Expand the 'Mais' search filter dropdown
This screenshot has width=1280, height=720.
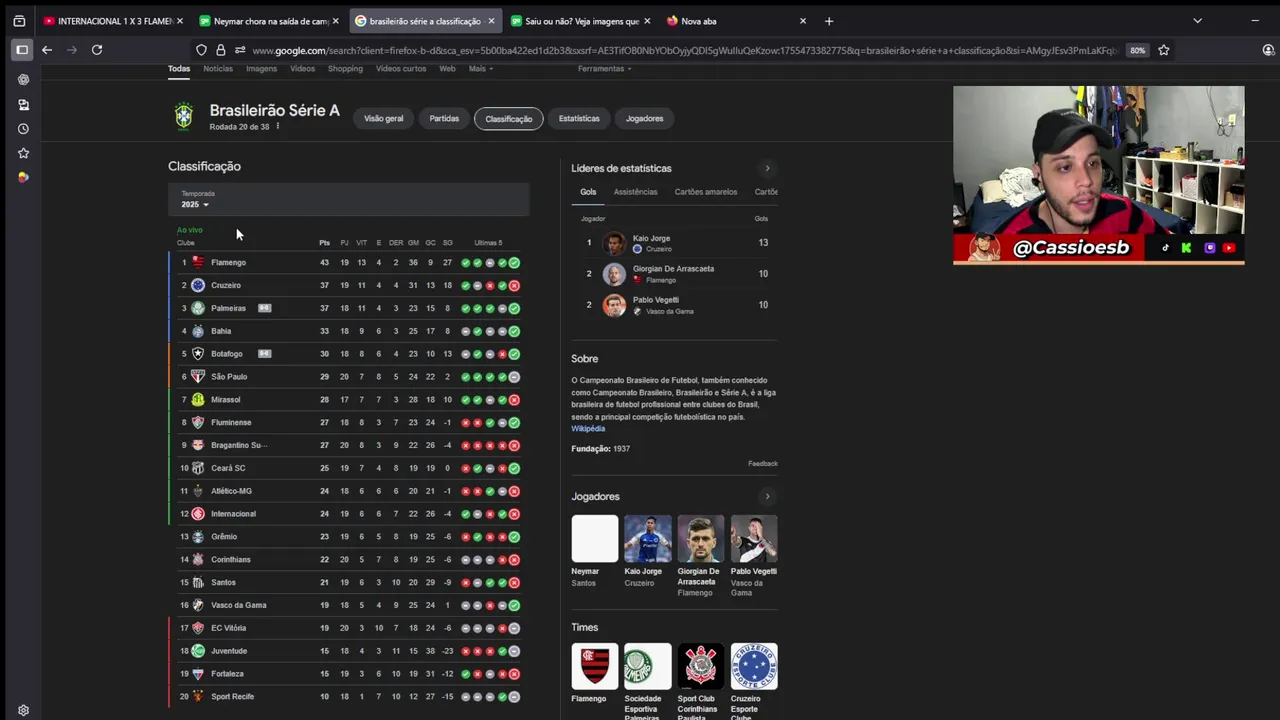[x=481, y=69]
